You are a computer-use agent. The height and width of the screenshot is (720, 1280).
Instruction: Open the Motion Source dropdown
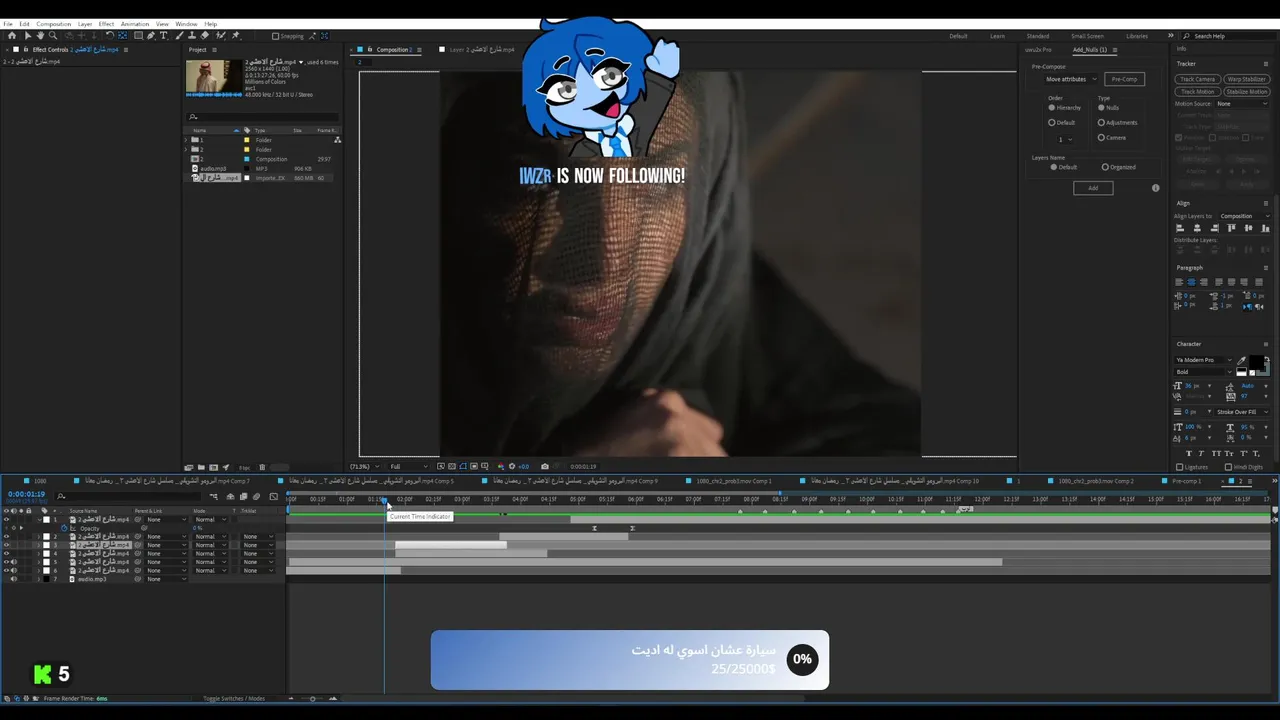(1241, 104)
